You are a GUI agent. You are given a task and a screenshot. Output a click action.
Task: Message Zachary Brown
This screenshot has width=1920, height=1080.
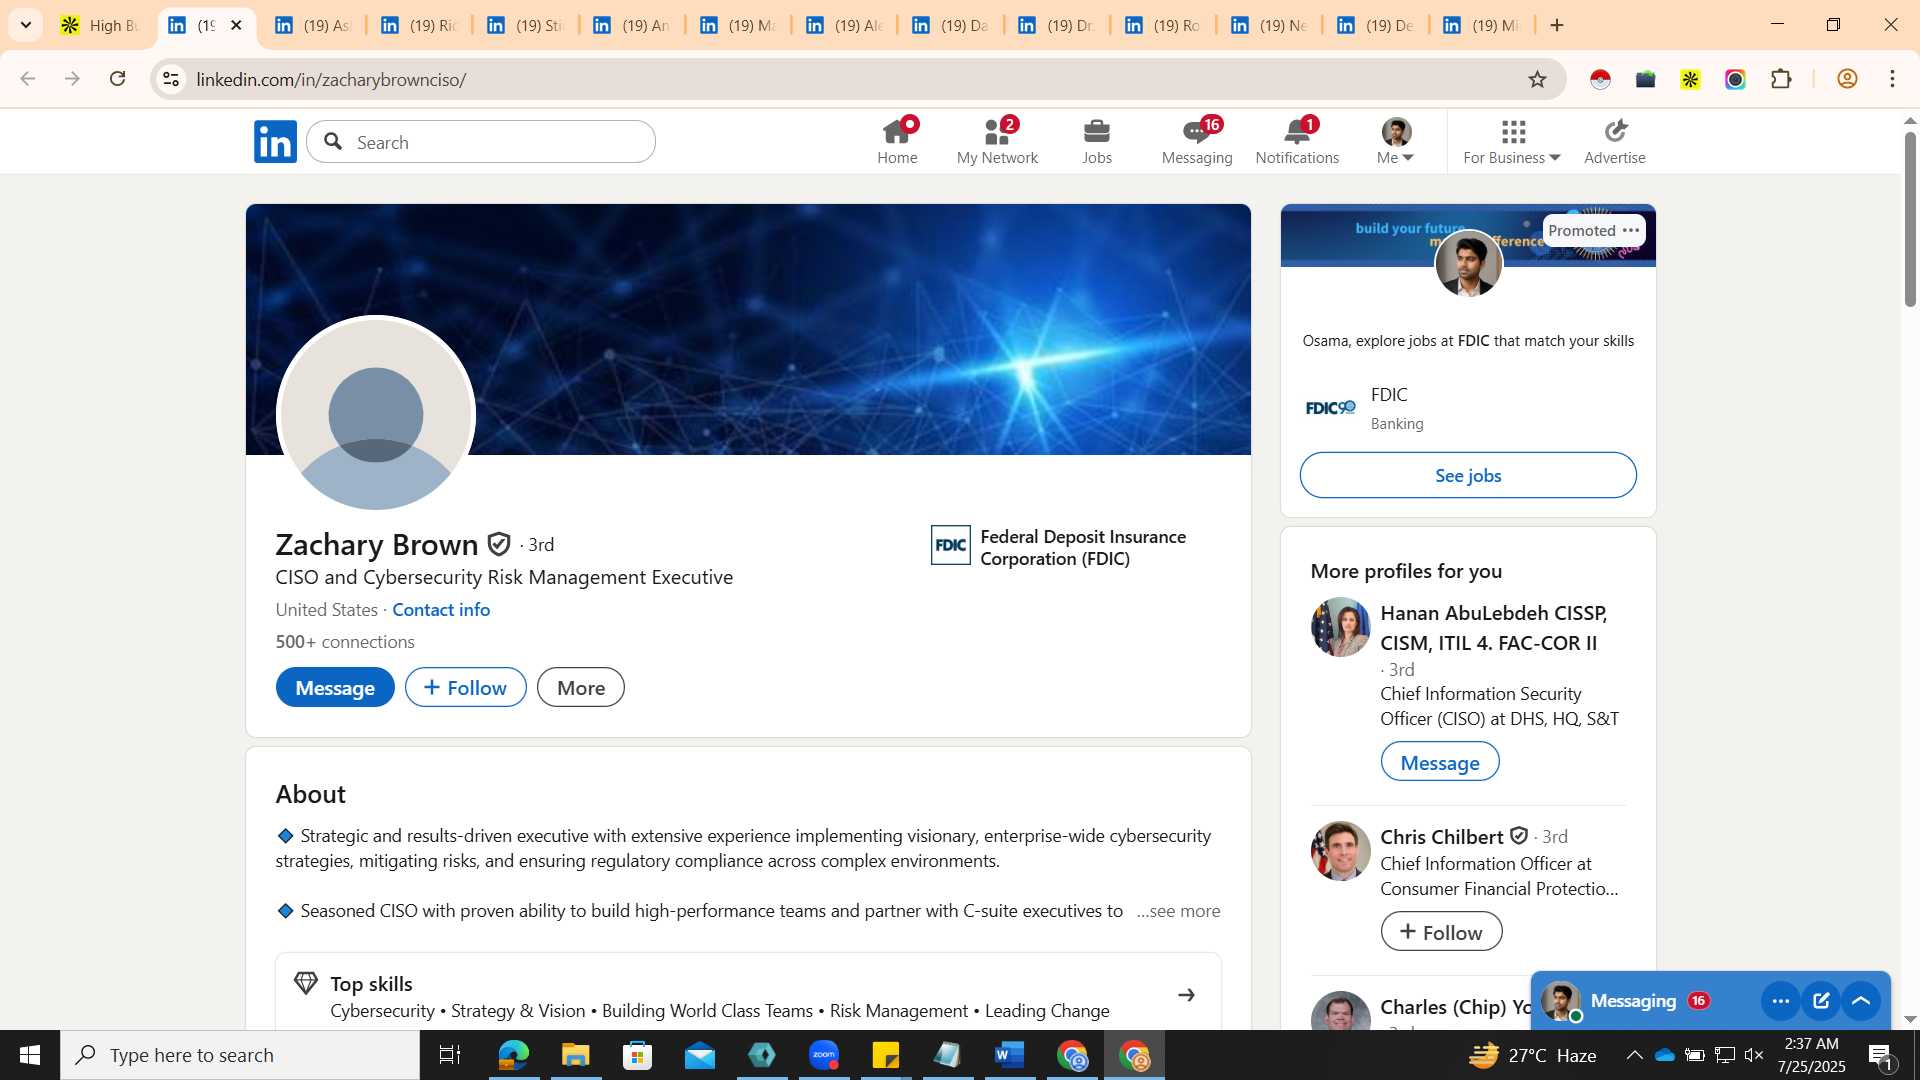click(x=335, y=688)
